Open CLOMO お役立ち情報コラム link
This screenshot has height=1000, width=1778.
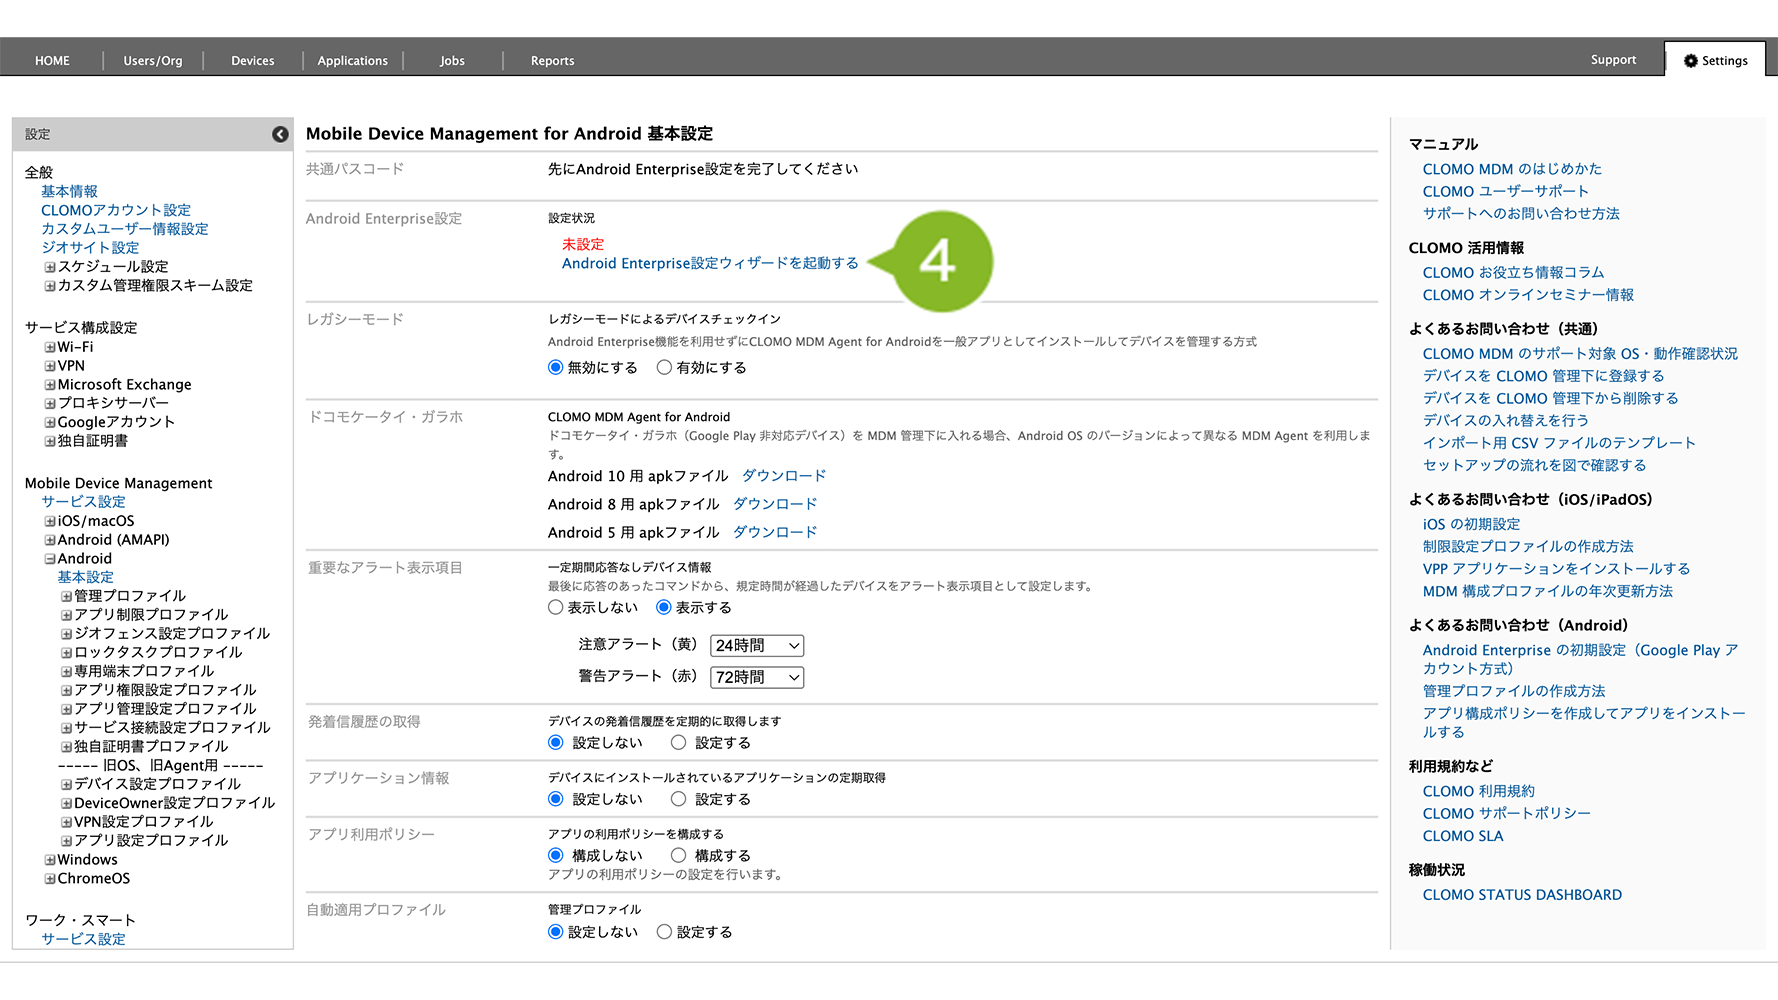pos(1513,272)
